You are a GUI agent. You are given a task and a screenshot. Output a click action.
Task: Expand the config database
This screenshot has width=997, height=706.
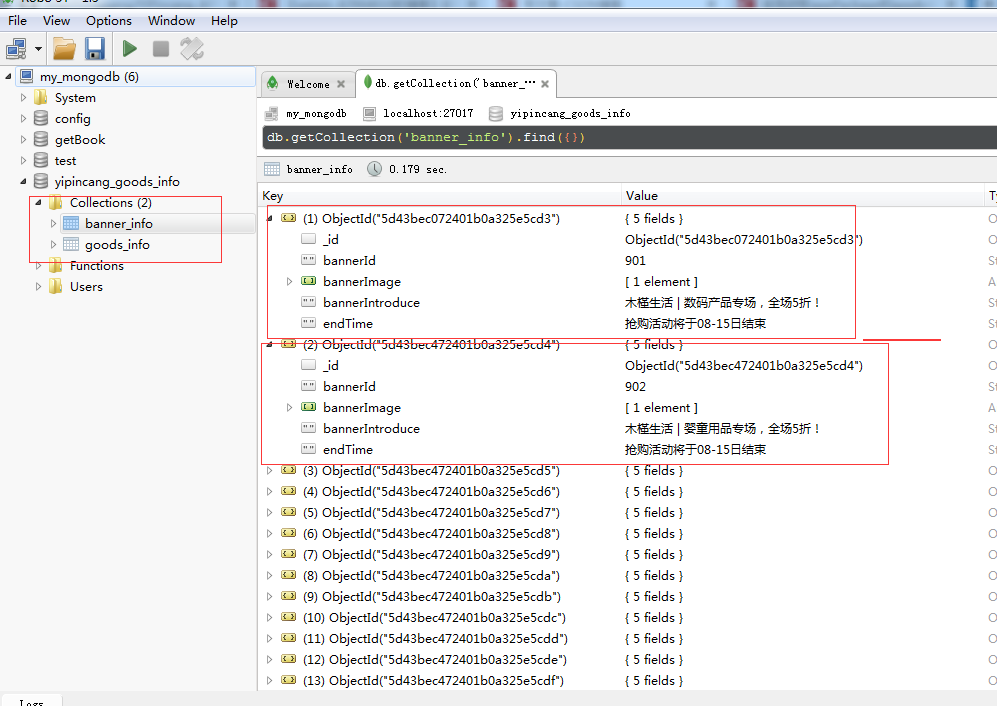[x=24, y=118]
